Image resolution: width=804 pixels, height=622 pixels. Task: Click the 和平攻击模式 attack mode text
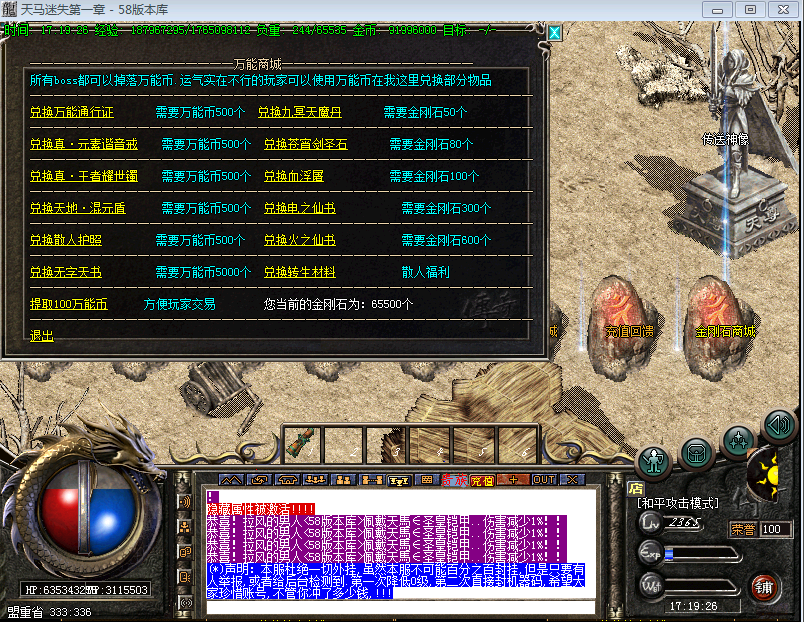[678, 504]
